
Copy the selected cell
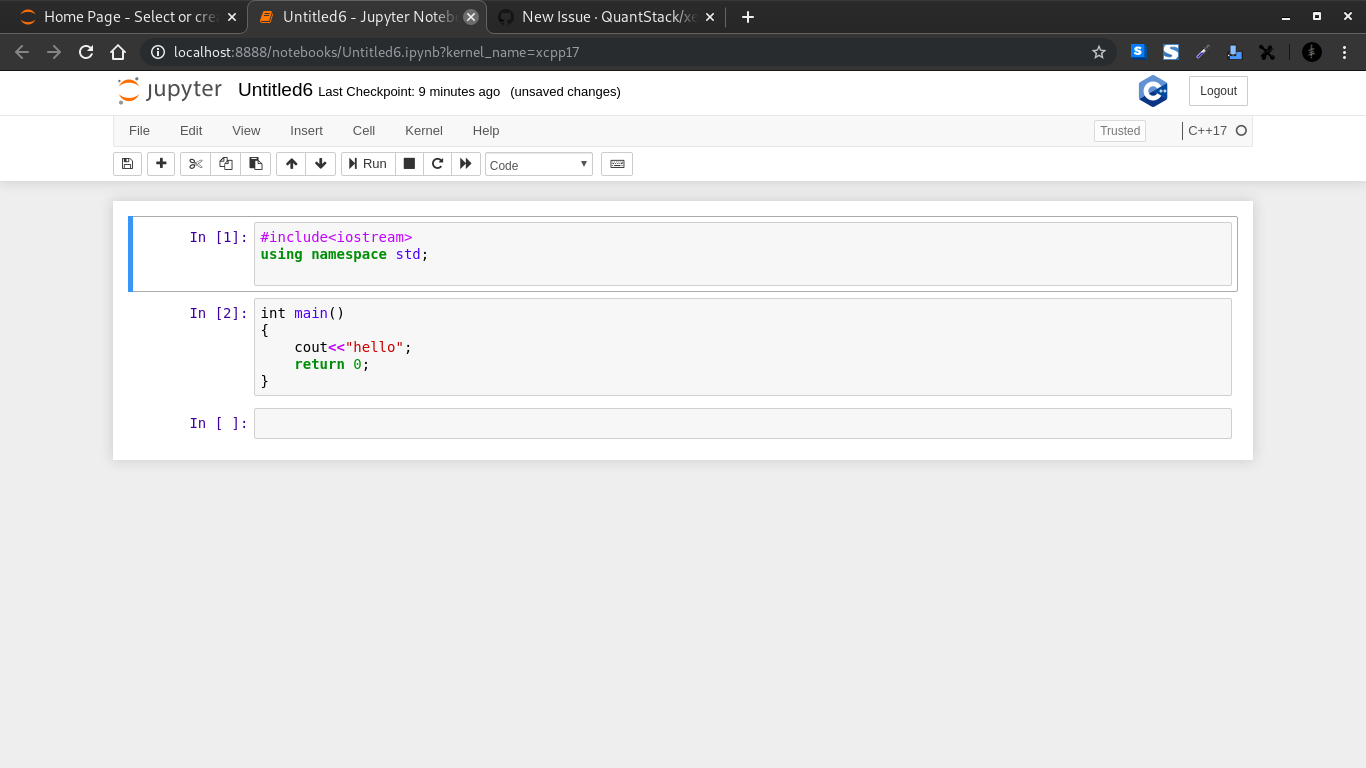[x=225, y=163]
